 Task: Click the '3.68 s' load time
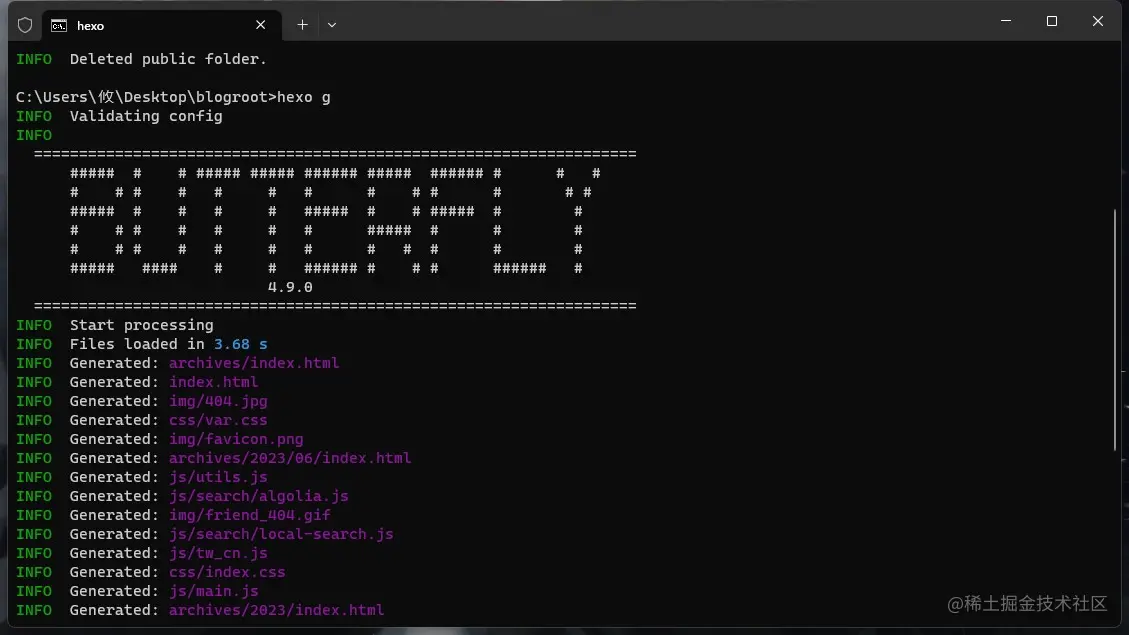pyautogui.click(x=240, y=344)
